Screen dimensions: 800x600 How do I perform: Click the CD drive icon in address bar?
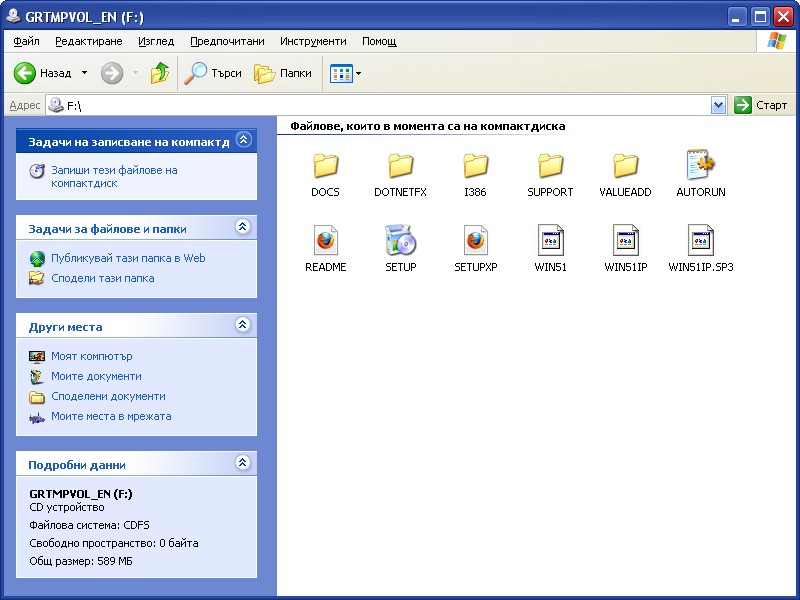55,105
